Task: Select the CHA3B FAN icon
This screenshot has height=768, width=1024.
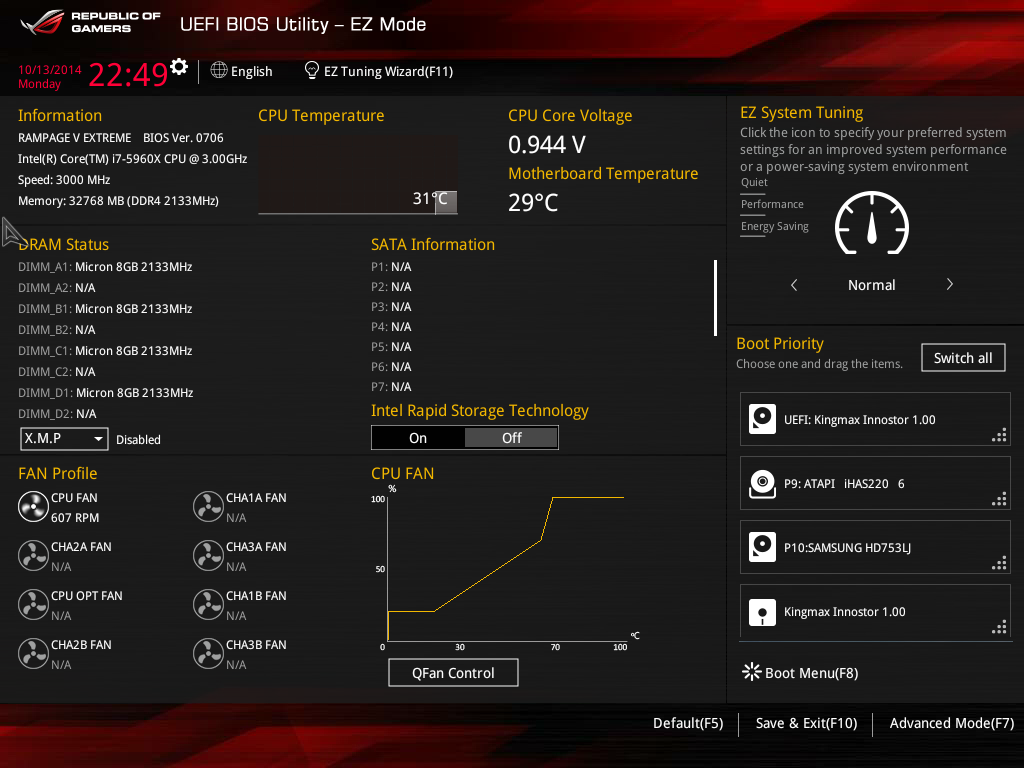Action: click(208, 654)
